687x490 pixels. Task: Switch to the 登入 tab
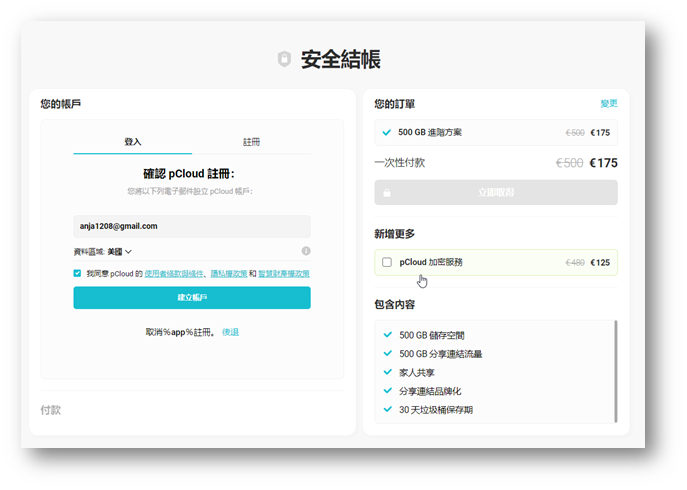coord(132,142)
